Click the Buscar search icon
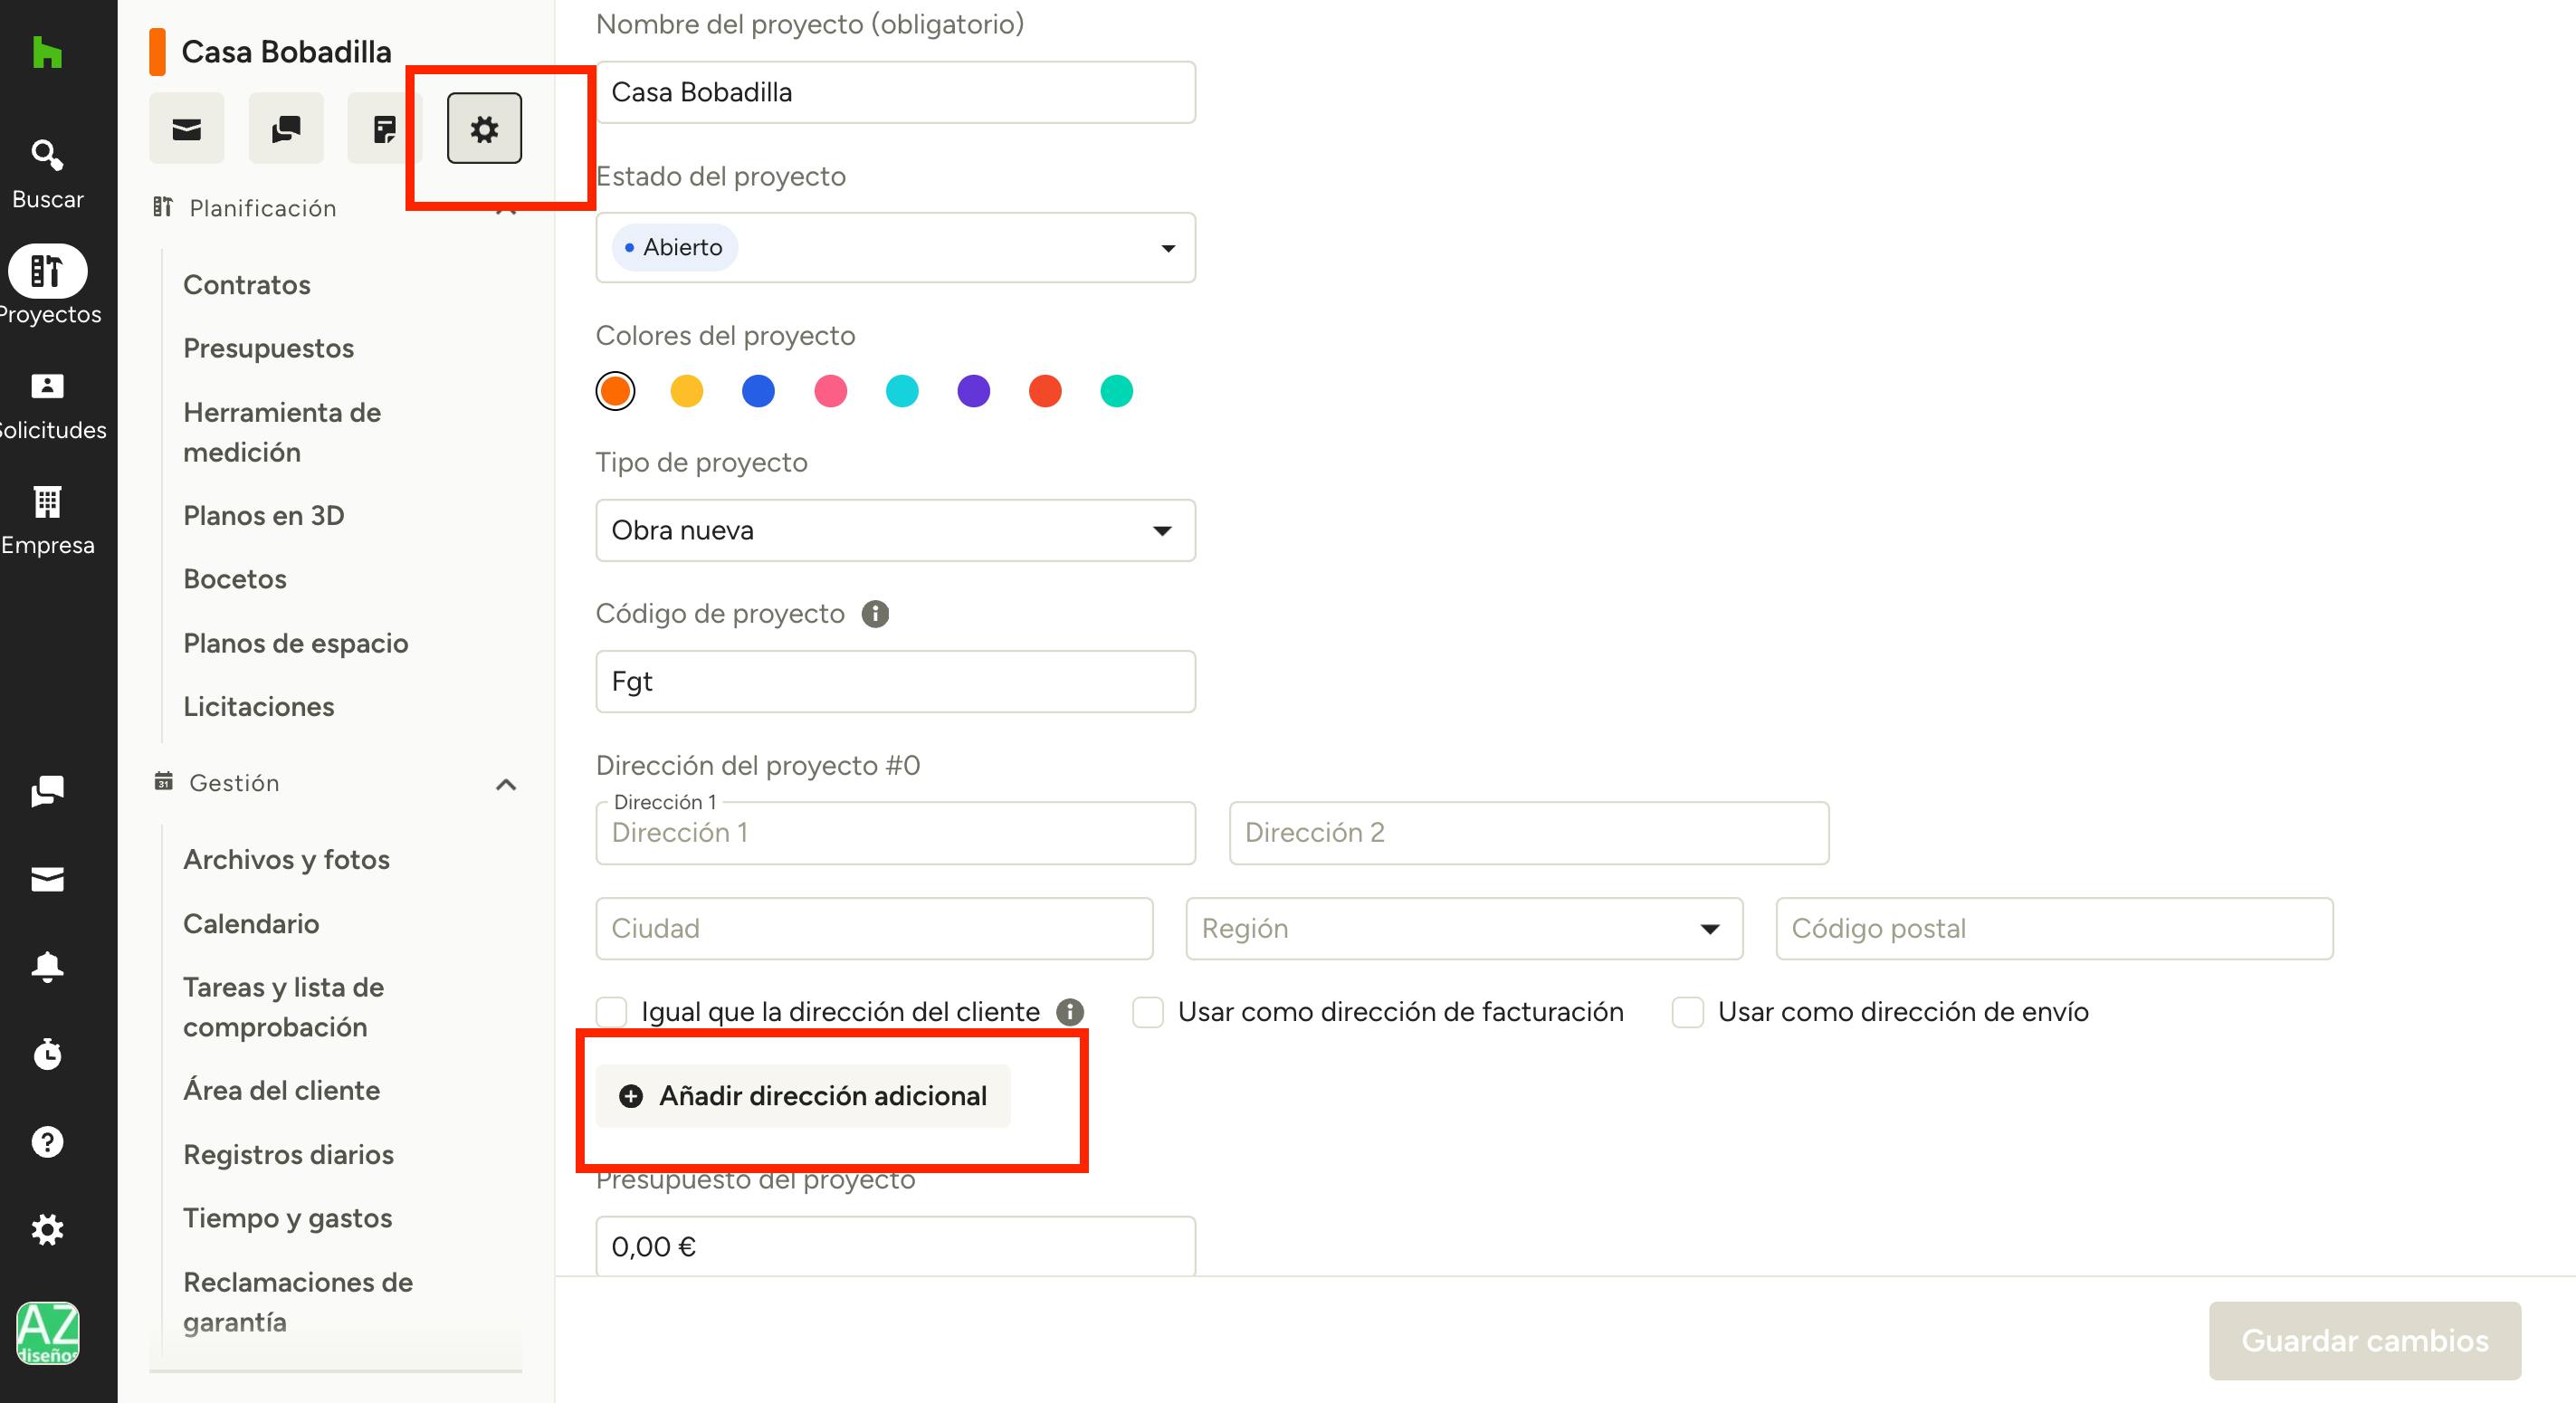Image resolution: width=2576 pixels, height=1403 pixels. click(47, 155)
